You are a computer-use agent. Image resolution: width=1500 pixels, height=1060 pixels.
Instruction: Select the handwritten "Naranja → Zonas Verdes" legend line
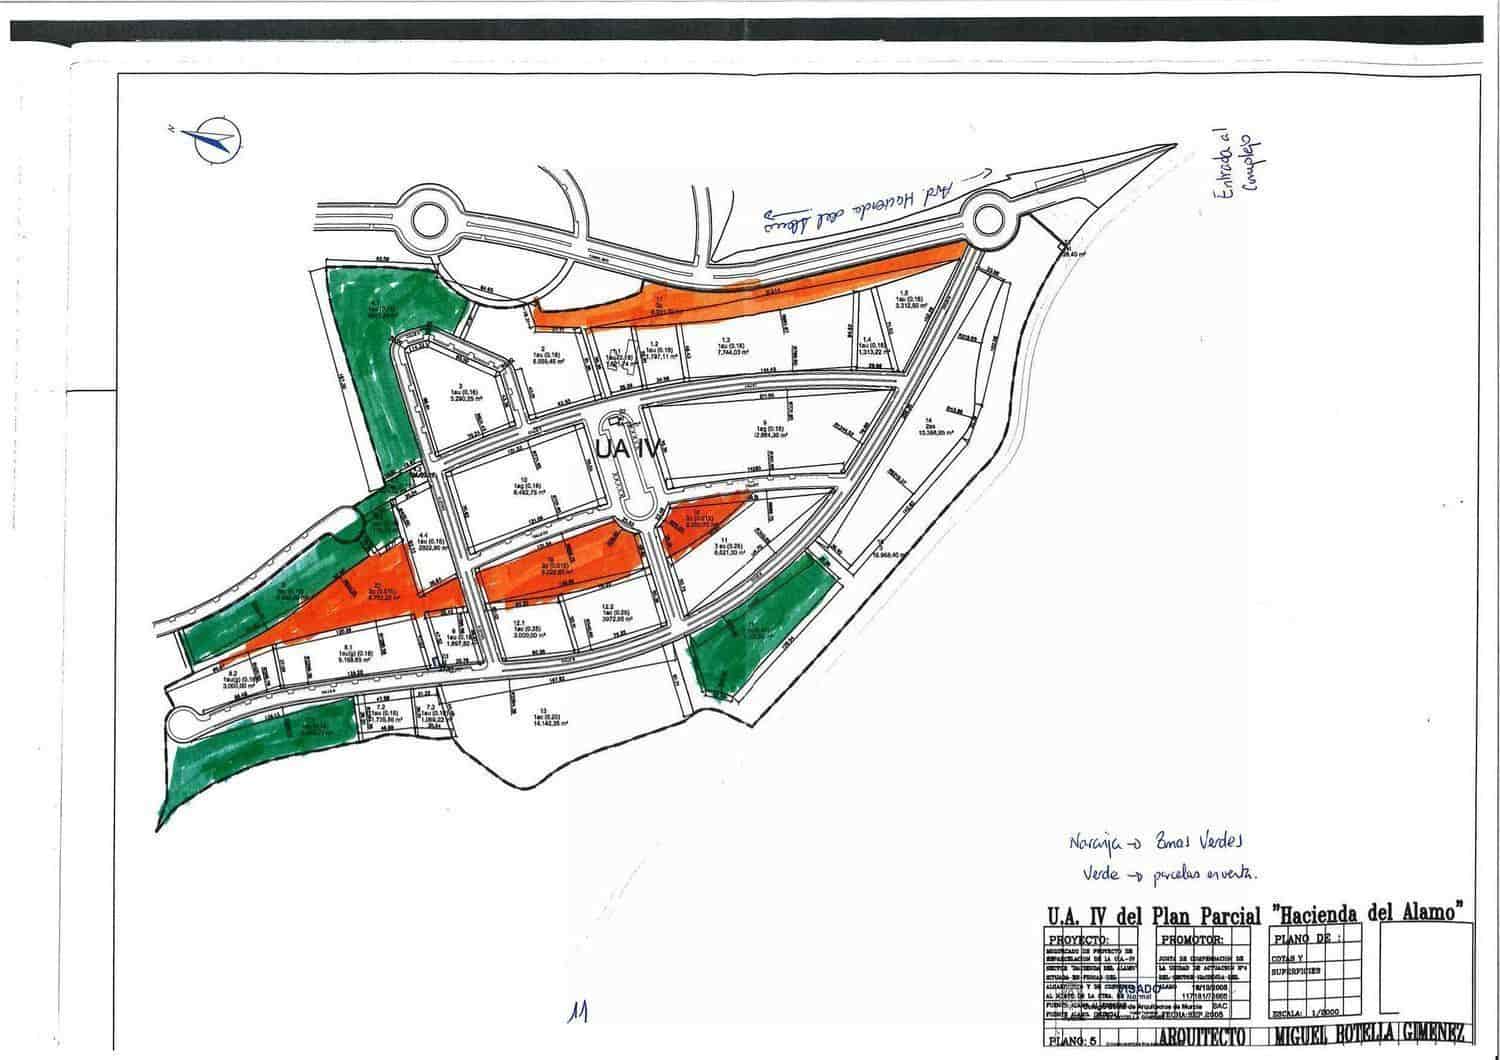coord(1158,841)
